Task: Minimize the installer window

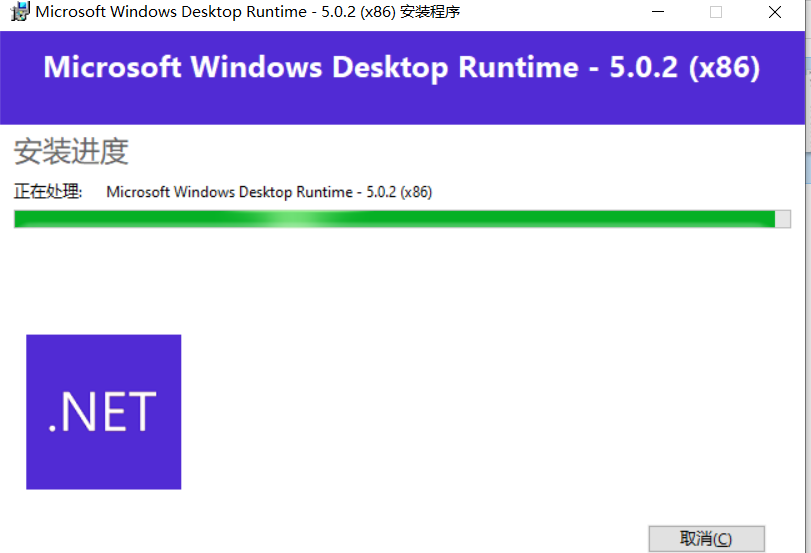Action: [x=658, y=11]
